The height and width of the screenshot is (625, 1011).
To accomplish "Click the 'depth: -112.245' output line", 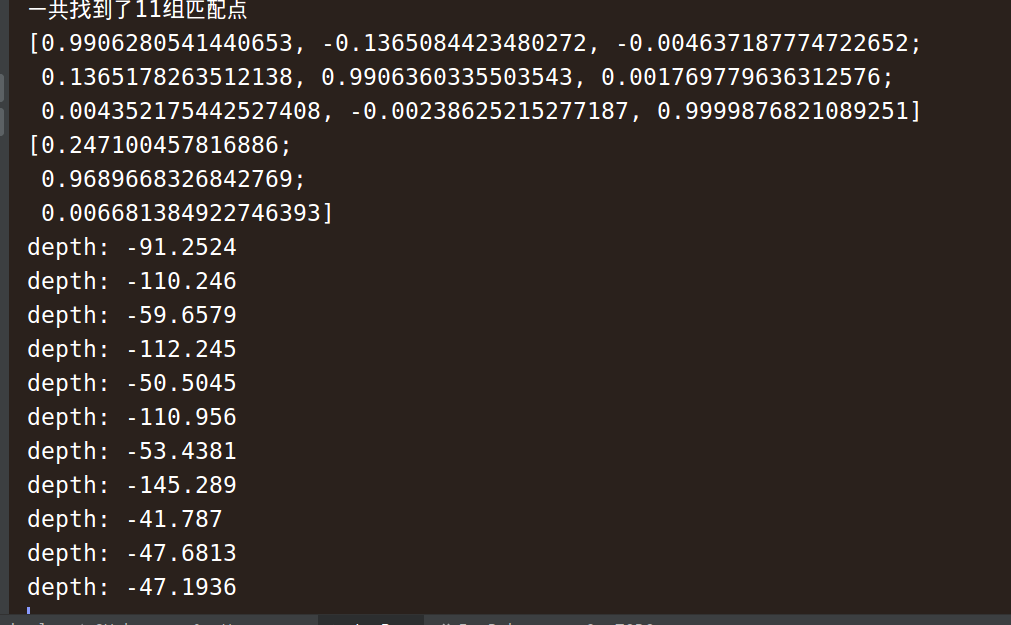I will click(132, 349).
